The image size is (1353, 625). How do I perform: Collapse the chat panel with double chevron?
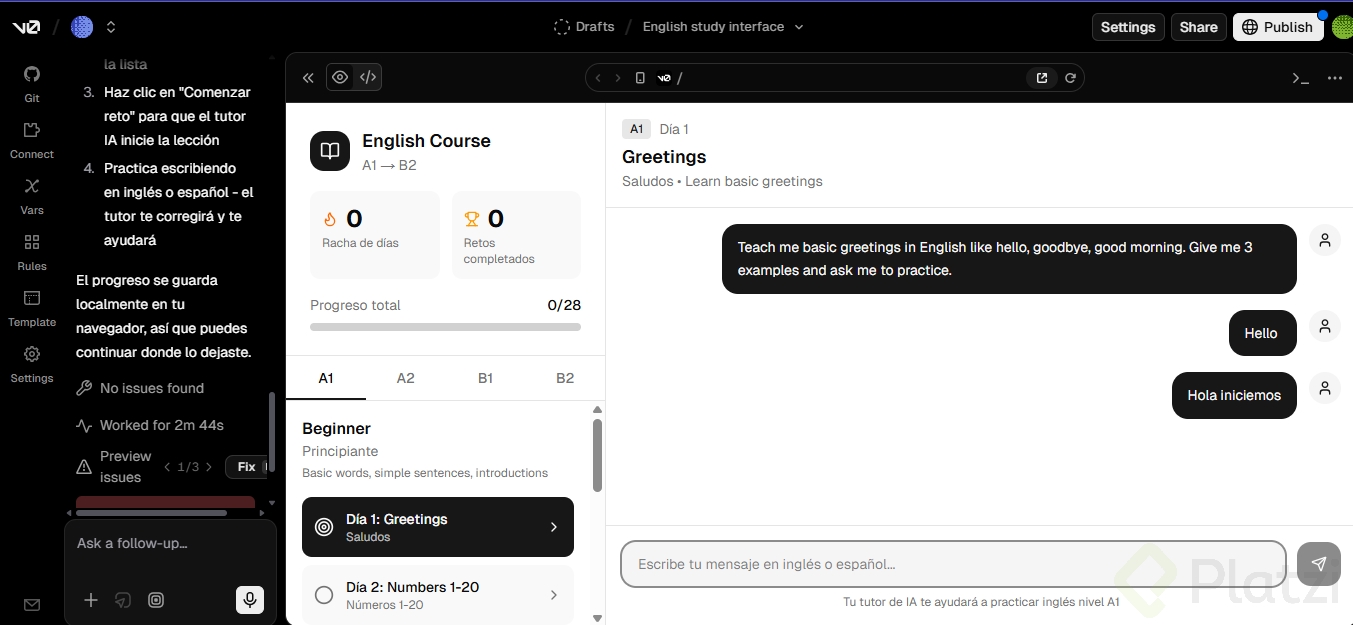pyautogui.click(x=308, y=78)
